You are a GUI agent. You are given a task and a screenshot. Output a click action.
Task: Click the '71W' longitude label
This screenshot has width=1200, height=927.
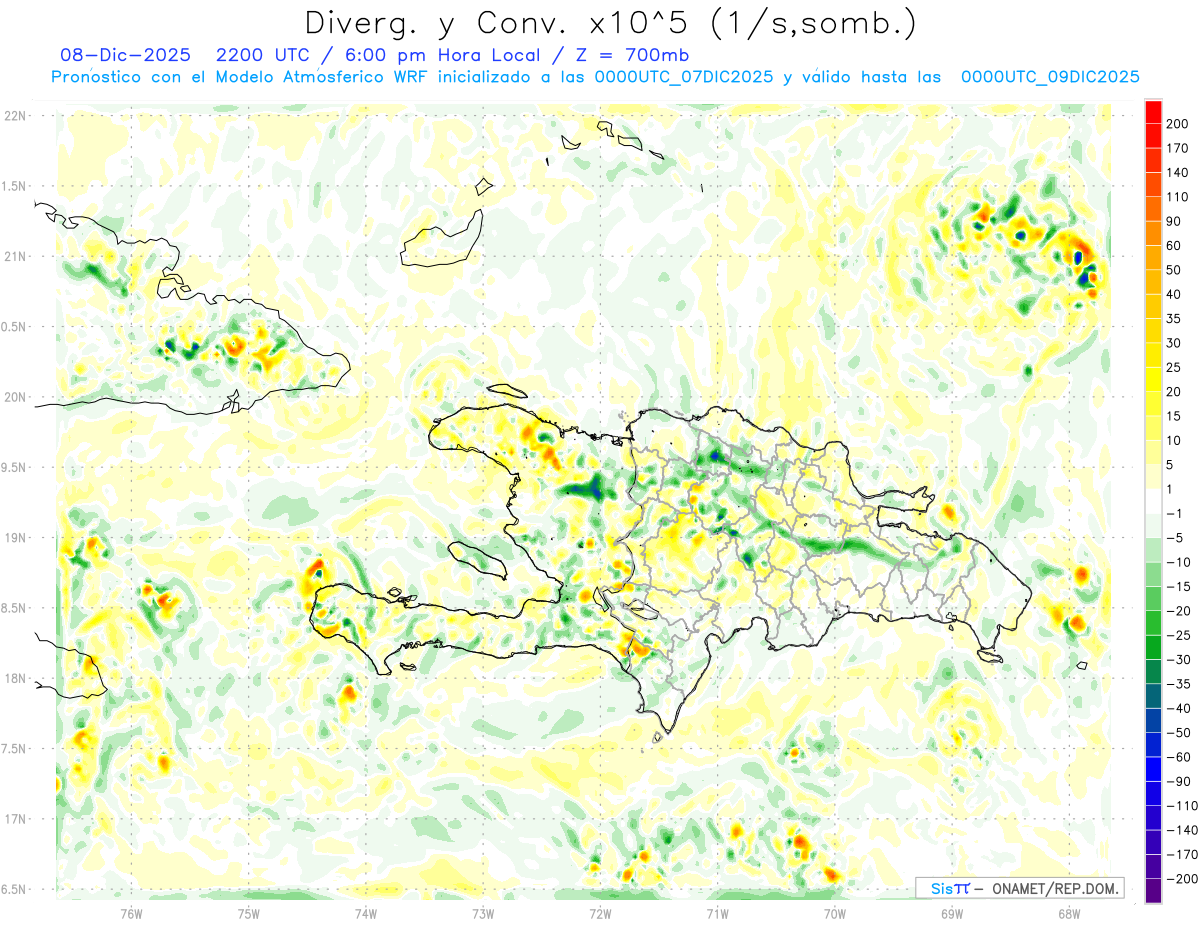(x=717, y=912)
